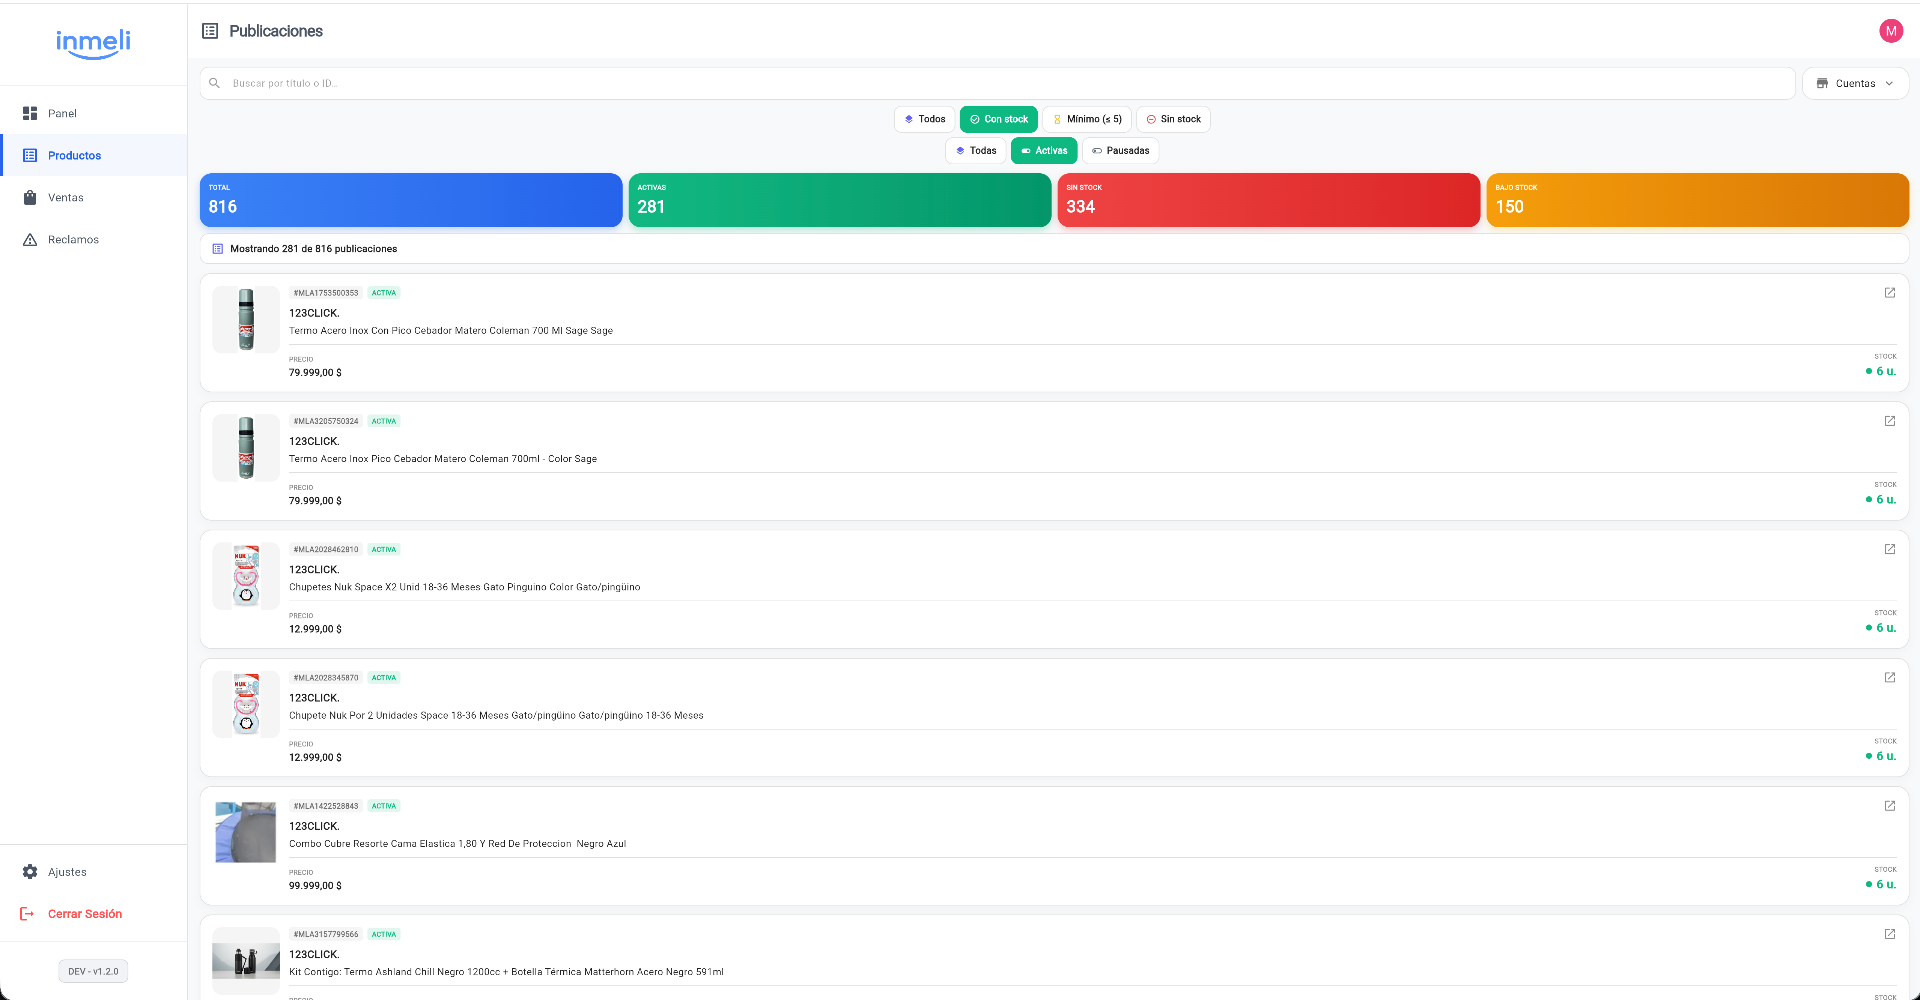Open external link for listing MLA1753500353
The image size is (1920, 1000).
[x=1890, y=293]
